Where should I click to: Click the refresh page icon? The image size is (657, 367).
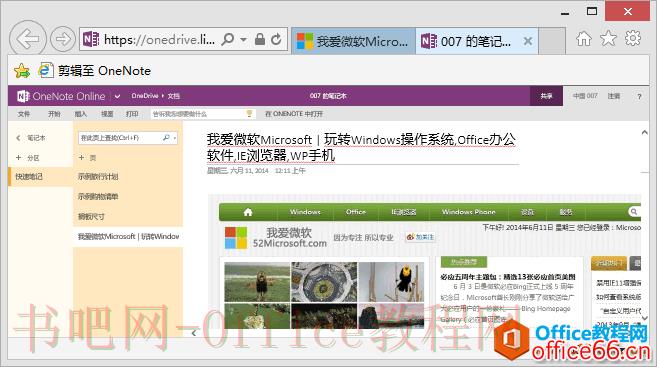click(x=276, y=39)
